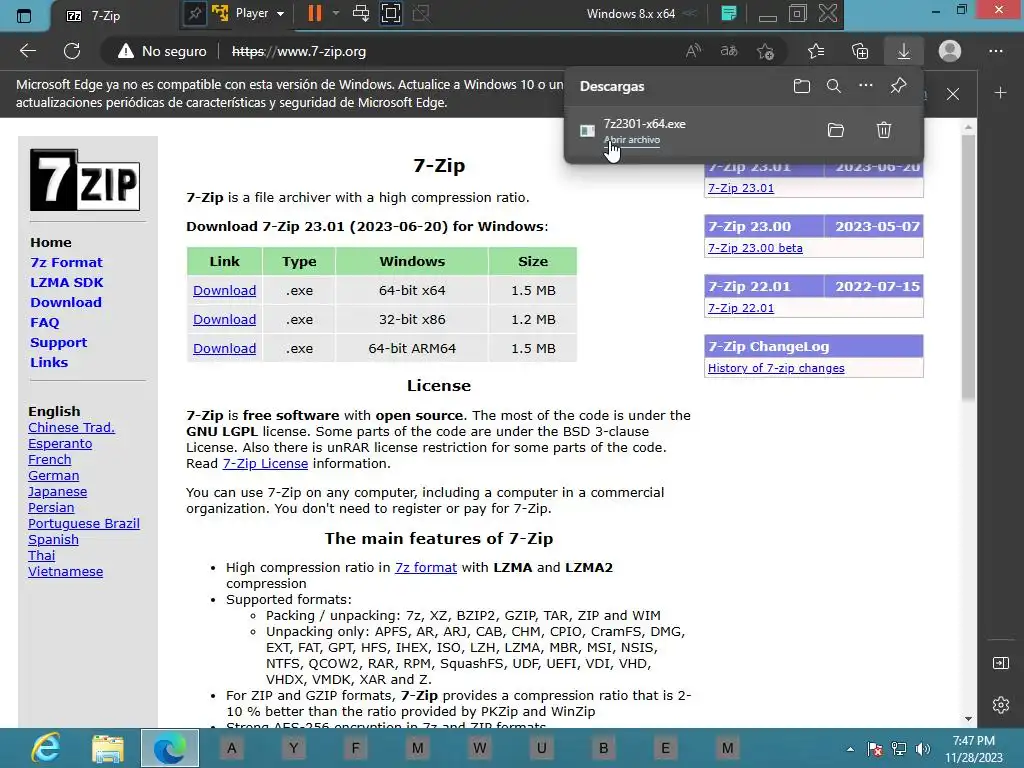Open Edge settings and more menu

click(x=996, y=51)
